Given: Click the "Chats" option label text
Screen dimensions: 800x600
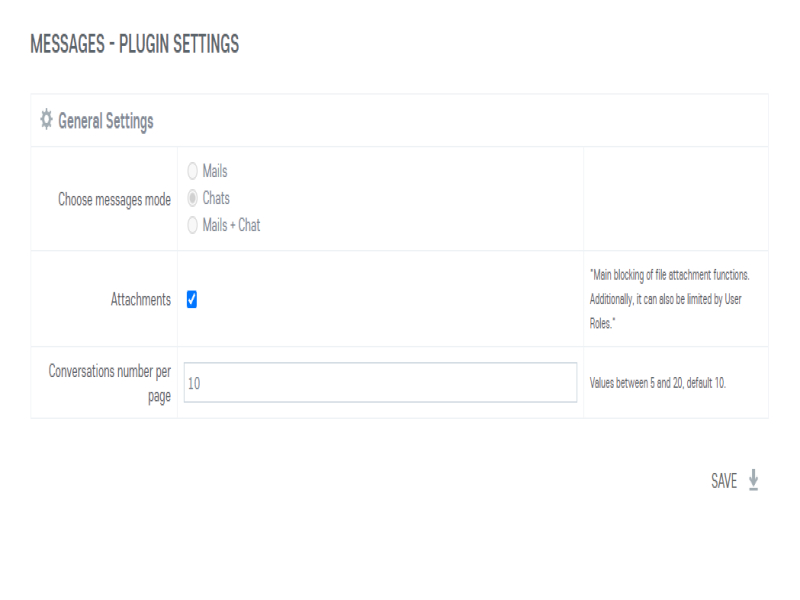Looking at the screenshot, I should point(216,199).
